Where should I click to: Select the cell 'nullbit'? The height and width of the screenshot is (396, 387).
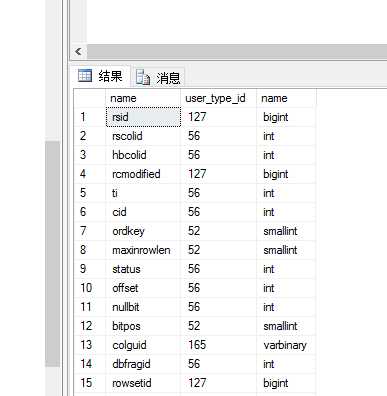click(x=143, y=307)
